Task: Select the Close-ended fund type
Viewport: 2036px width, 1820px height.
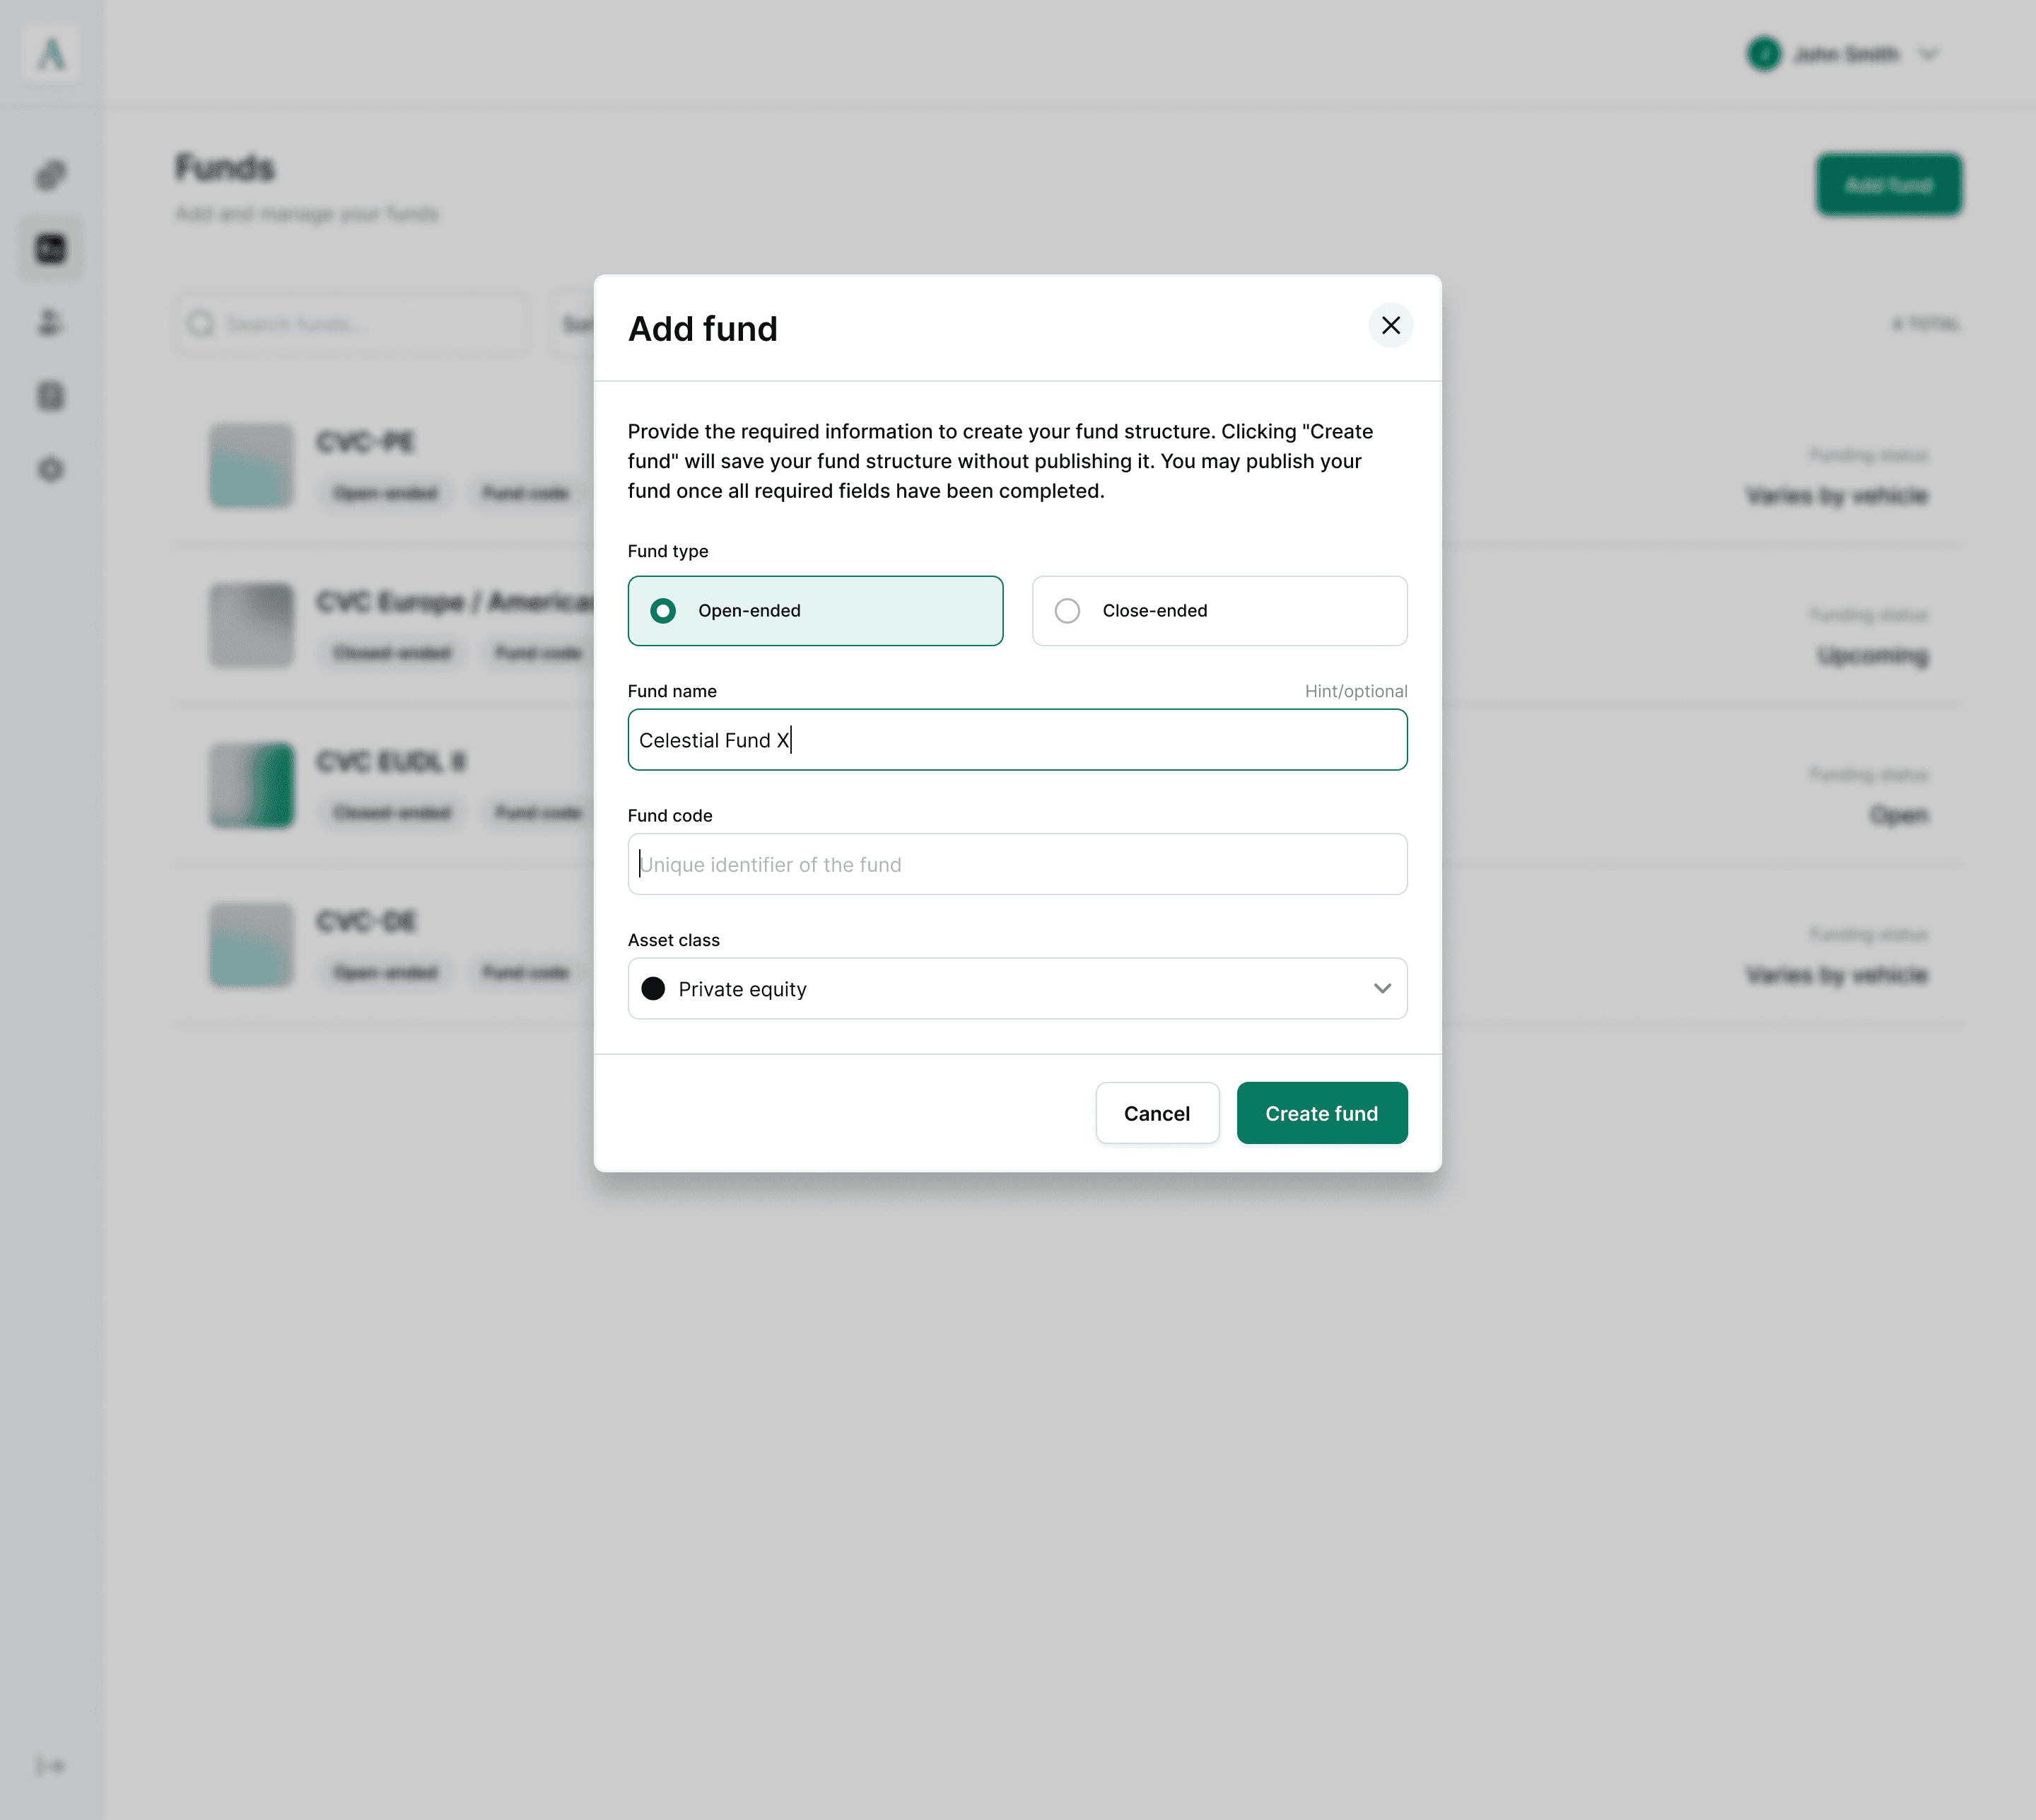Action: click(1219, 611)
